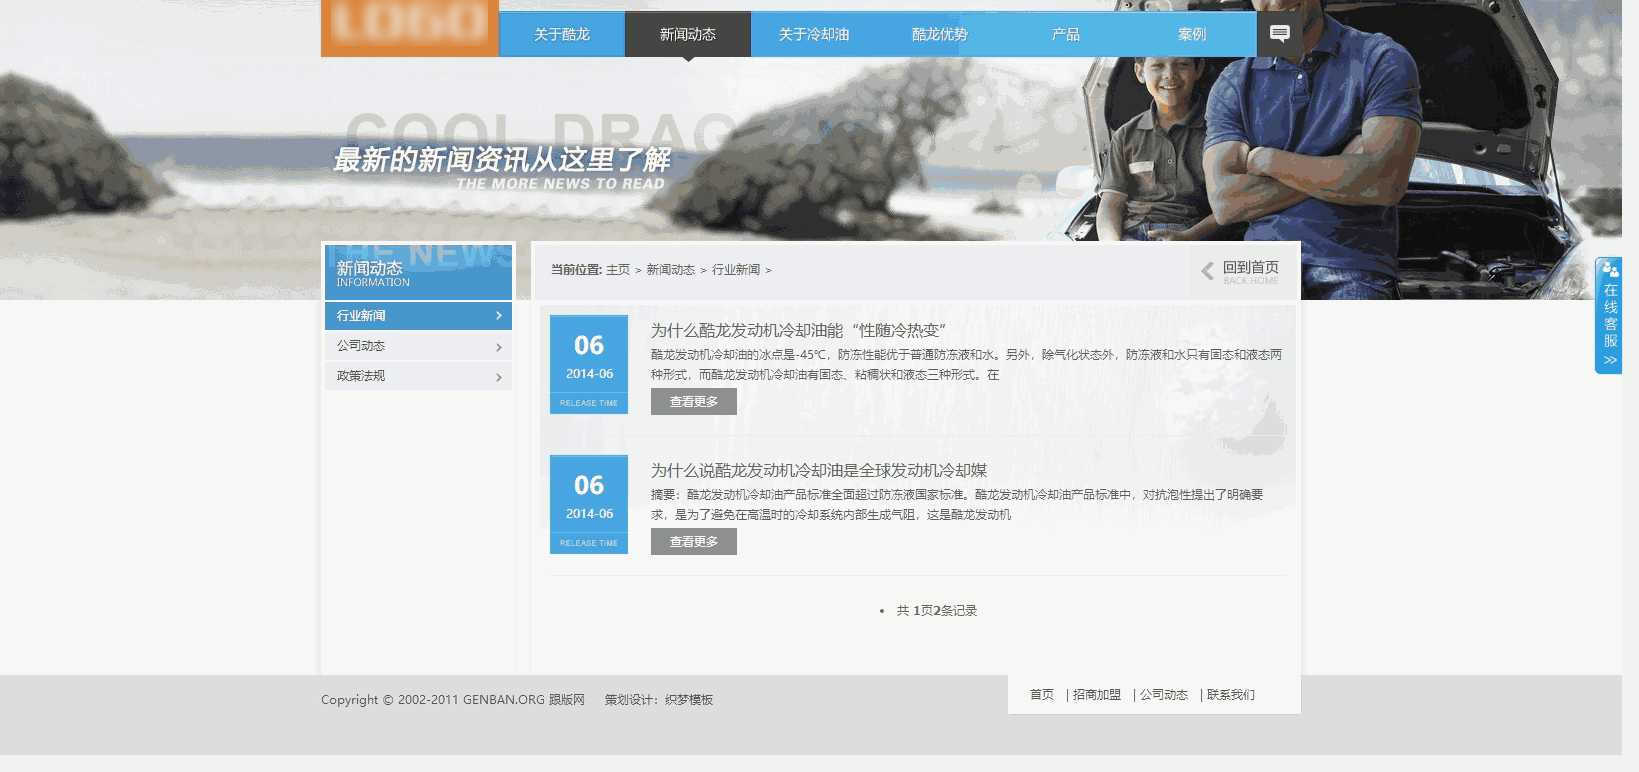This screenshot has width=1639, height=772.
Task: Click 行业新闻 in the breadcrumb
Action: click(736, 270)
